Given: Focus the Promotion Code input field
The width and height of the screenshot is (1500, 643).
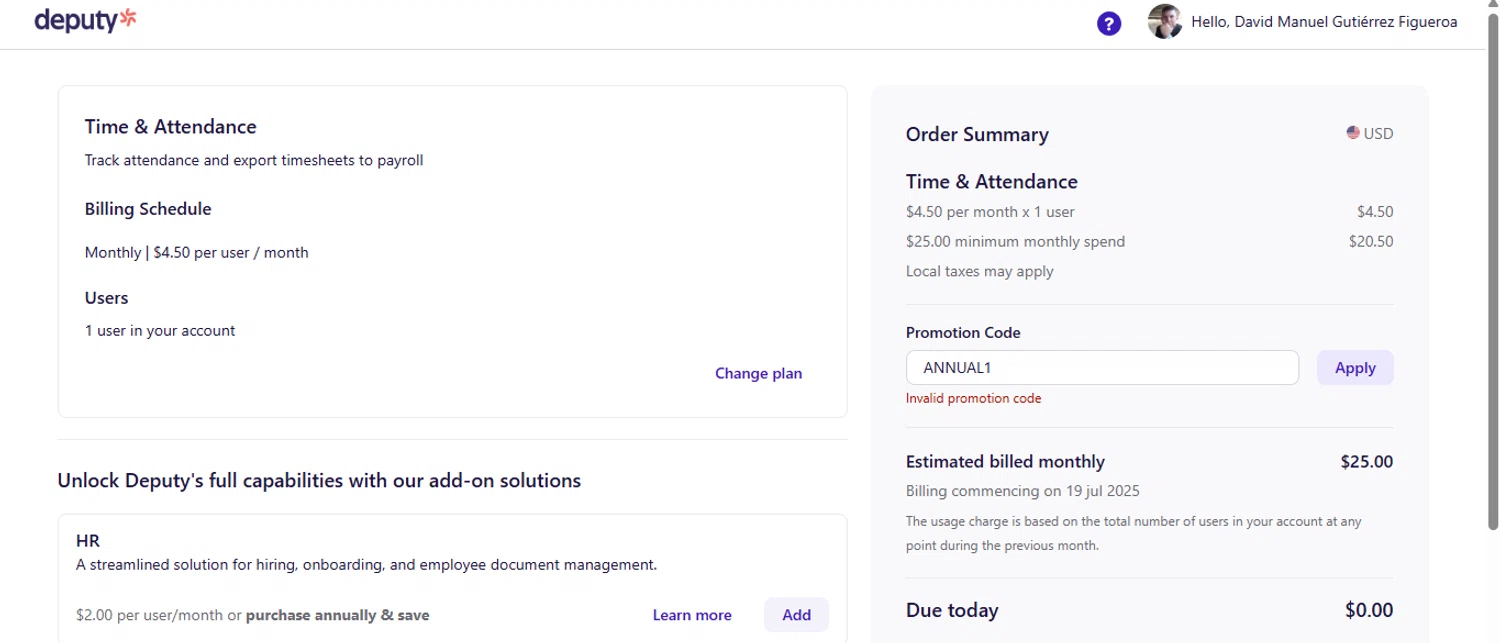Looking at the screenshot, I should point(1102,368).
